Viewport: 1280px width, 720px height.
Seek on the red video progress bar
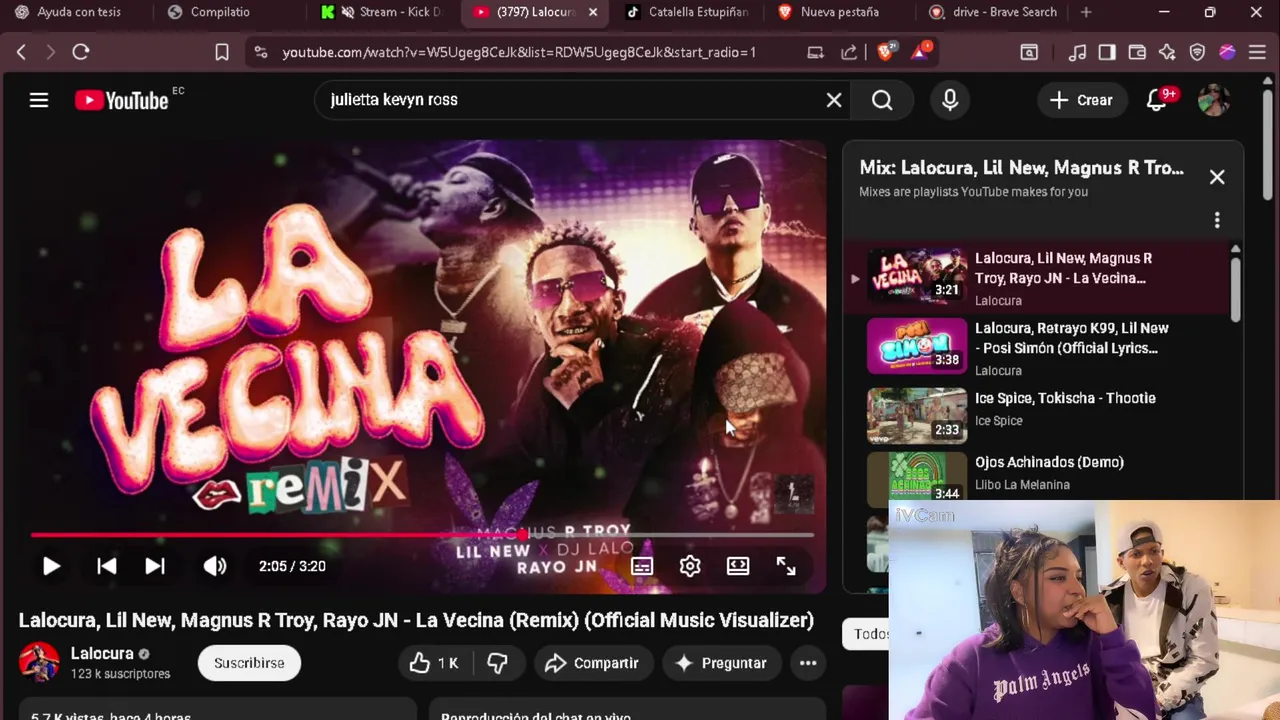tap(422, 535)
